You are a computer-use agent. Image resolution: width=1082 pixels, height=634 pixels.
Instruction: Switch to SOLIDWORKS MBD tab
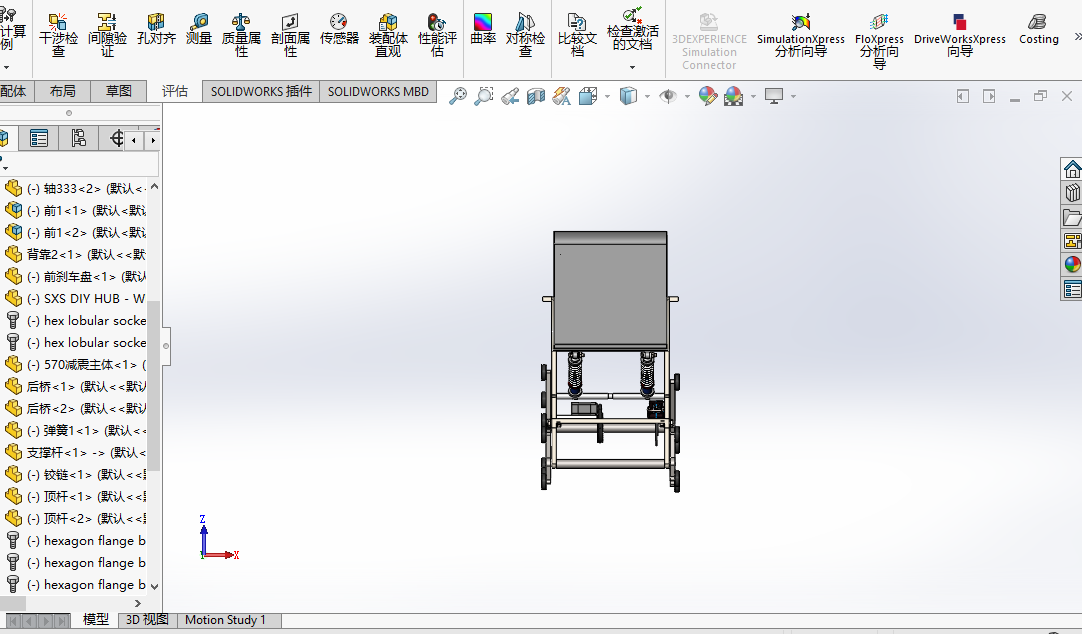[x=378, y=92]
